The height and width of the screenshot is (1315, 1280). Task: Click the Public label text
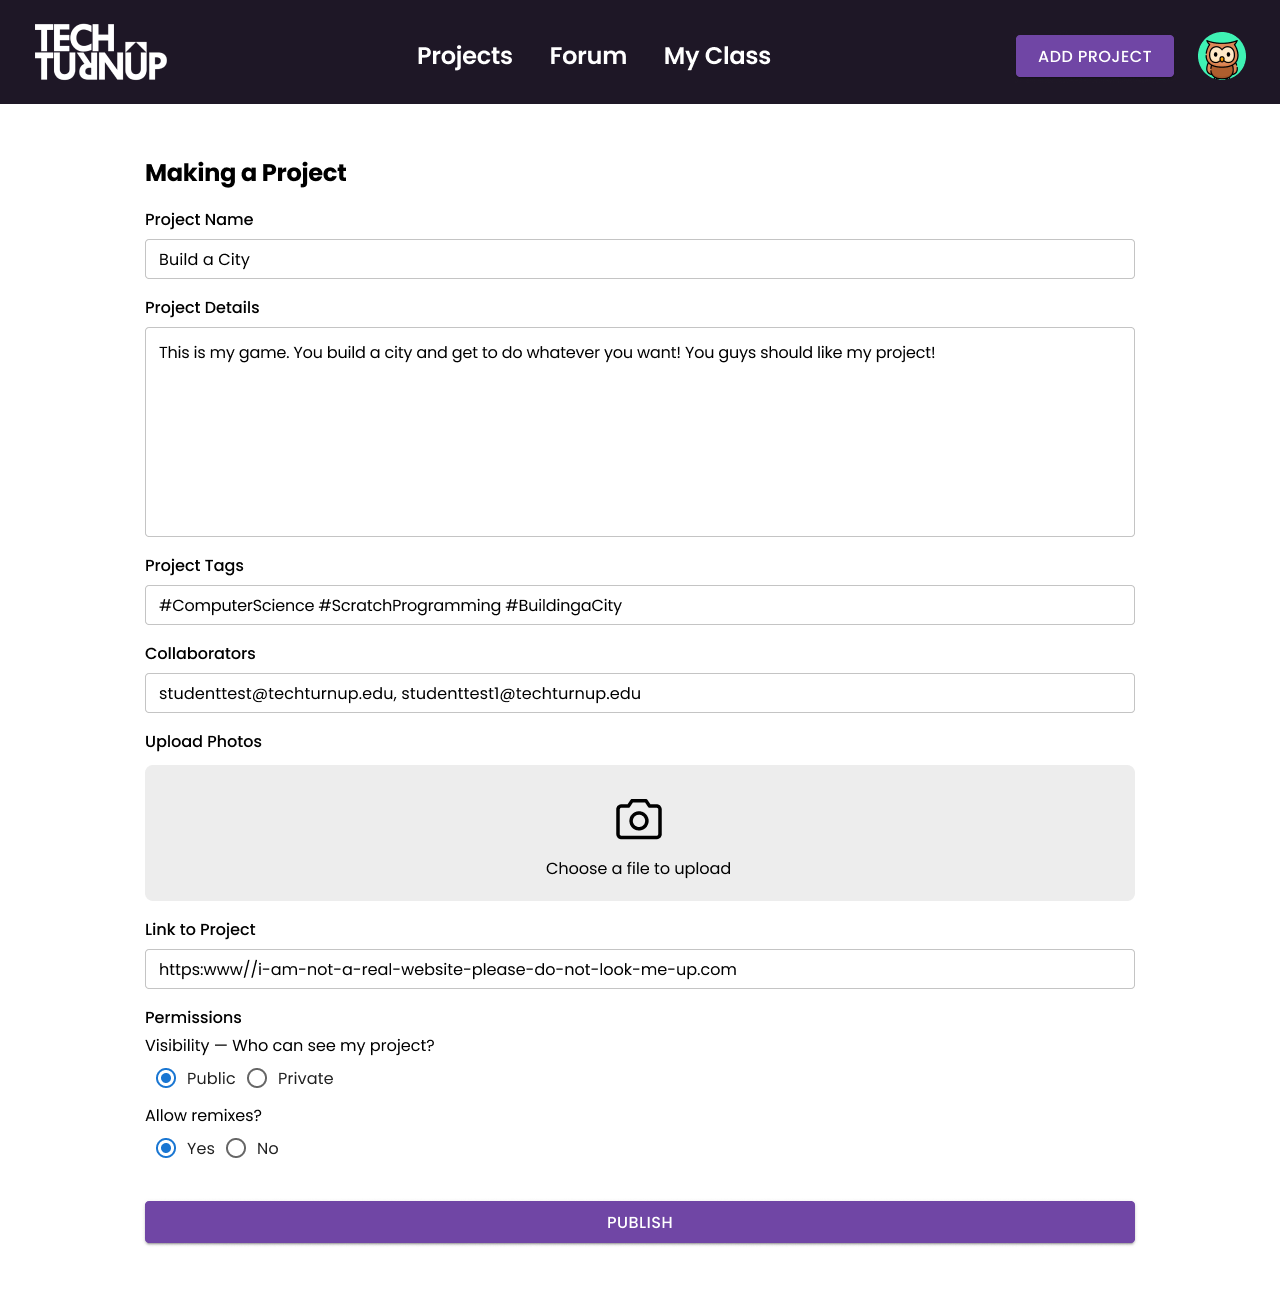[x=211, y=1078]
